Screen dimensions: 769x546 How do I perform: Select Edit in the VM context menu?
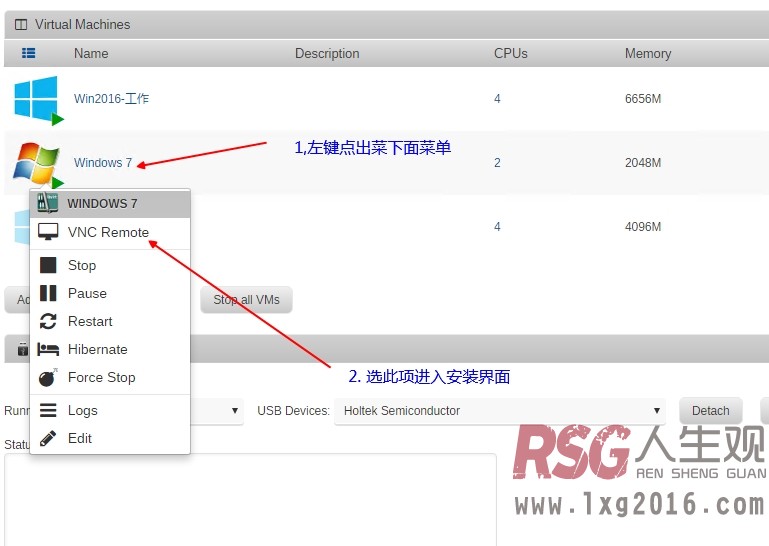110,438
